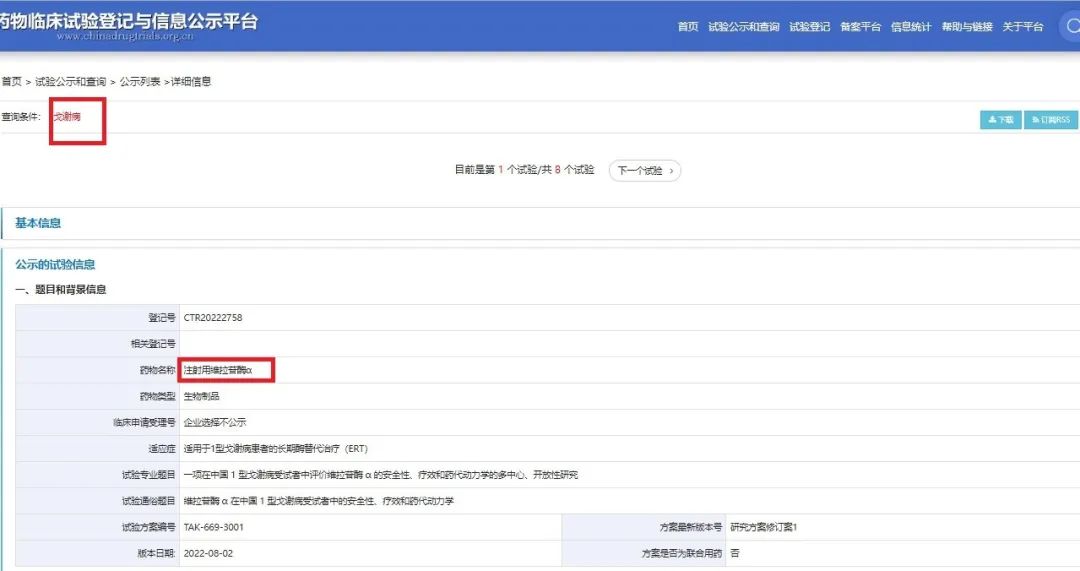Select version date 2022-08-02
The width and height of the screenshot is (1080, 571).
click(x=208, y=553)
